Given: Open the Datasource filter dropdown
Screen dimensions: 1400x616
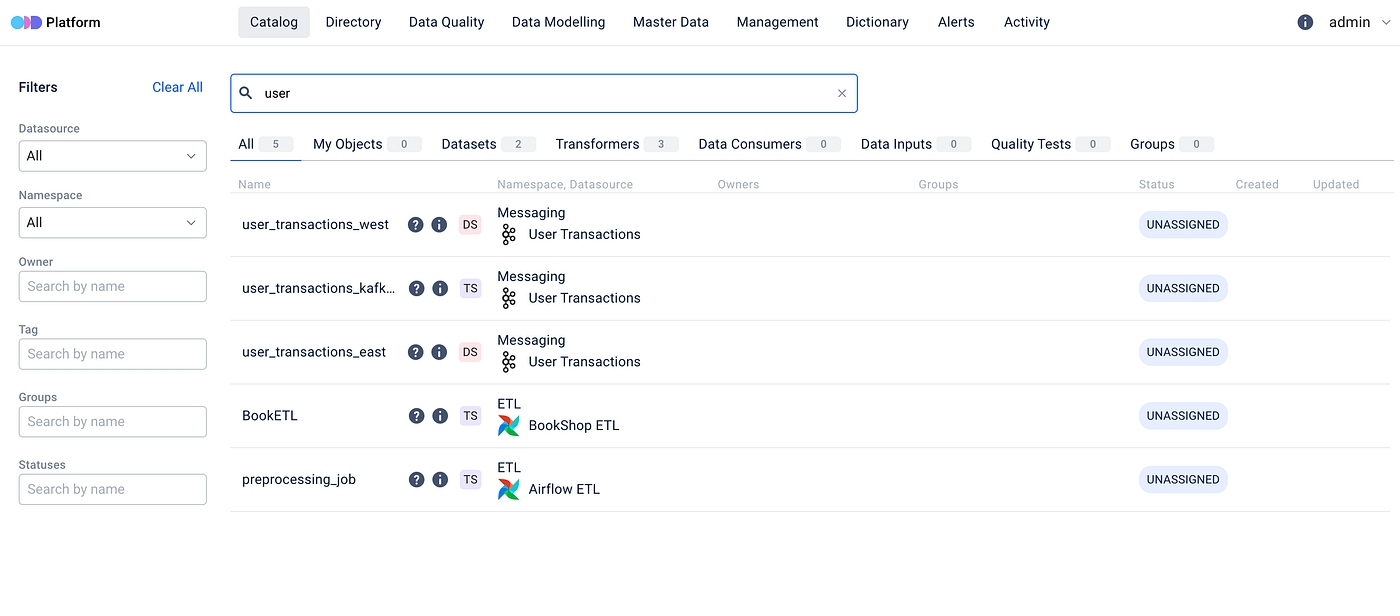Looking at the screenshot, I should point(112,156).
